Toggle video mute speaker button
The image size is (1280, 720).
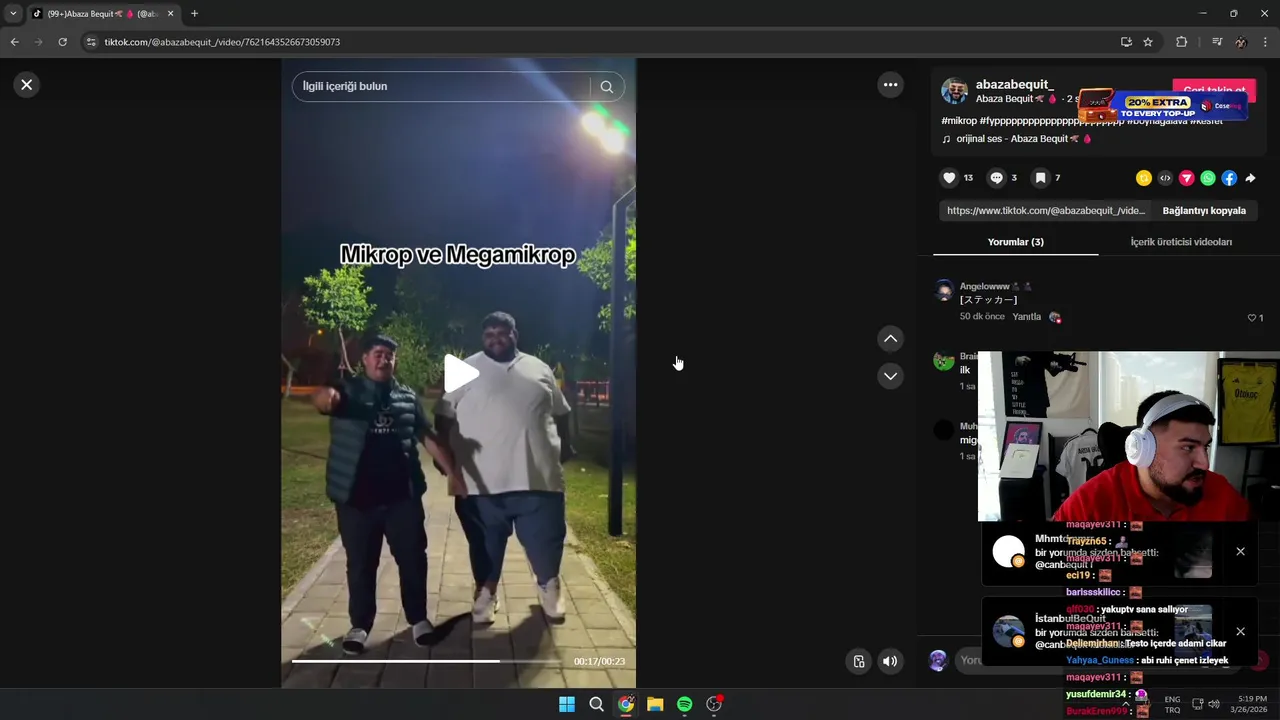[x=890, y=661]
